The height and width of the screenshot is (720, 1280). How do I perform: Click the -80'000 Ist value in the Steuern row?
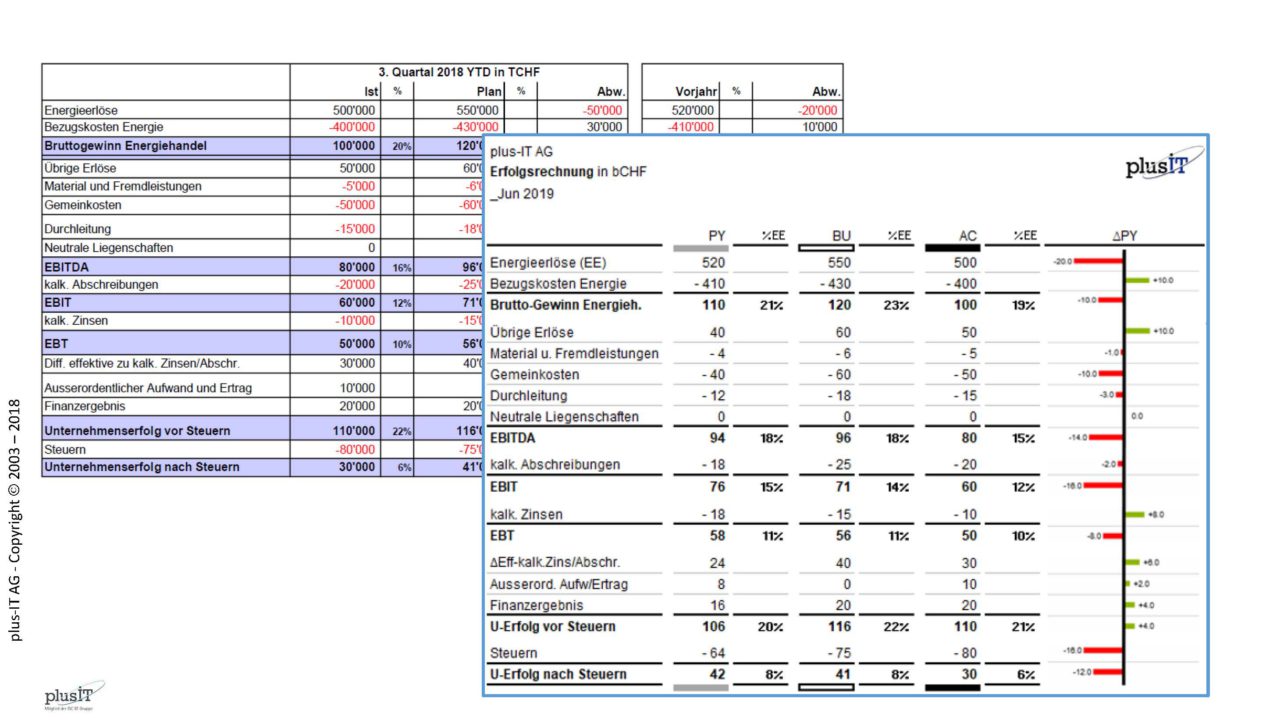pyautogui.click(x=354, y=450)
